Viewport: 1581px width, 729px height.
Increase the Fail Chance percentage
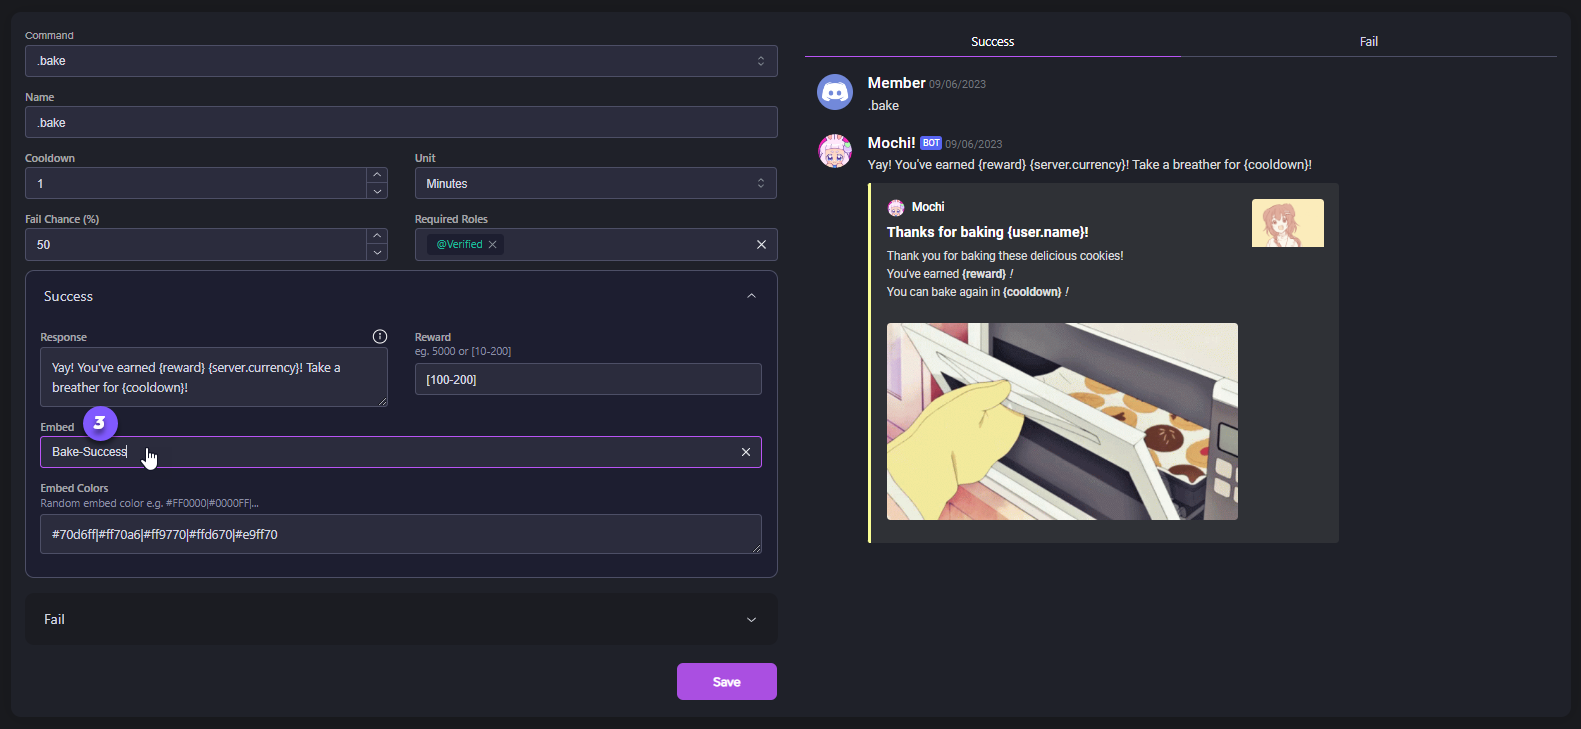pyautogui.click(x=377, y=236)
